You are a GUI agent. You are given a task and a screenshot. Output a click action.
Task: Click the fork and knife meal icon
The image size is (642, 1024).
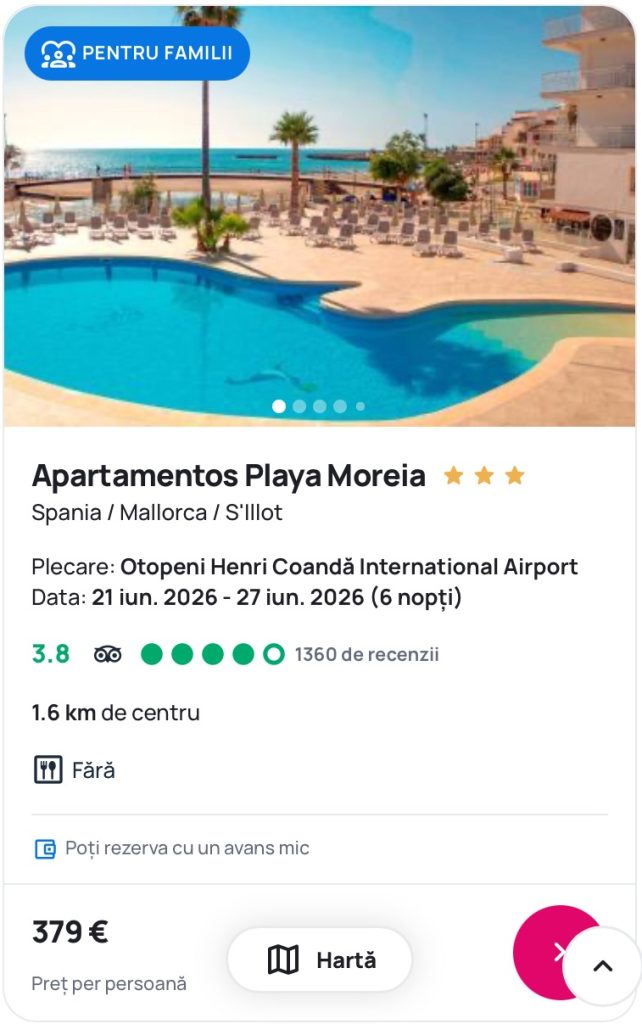point(48,770)
